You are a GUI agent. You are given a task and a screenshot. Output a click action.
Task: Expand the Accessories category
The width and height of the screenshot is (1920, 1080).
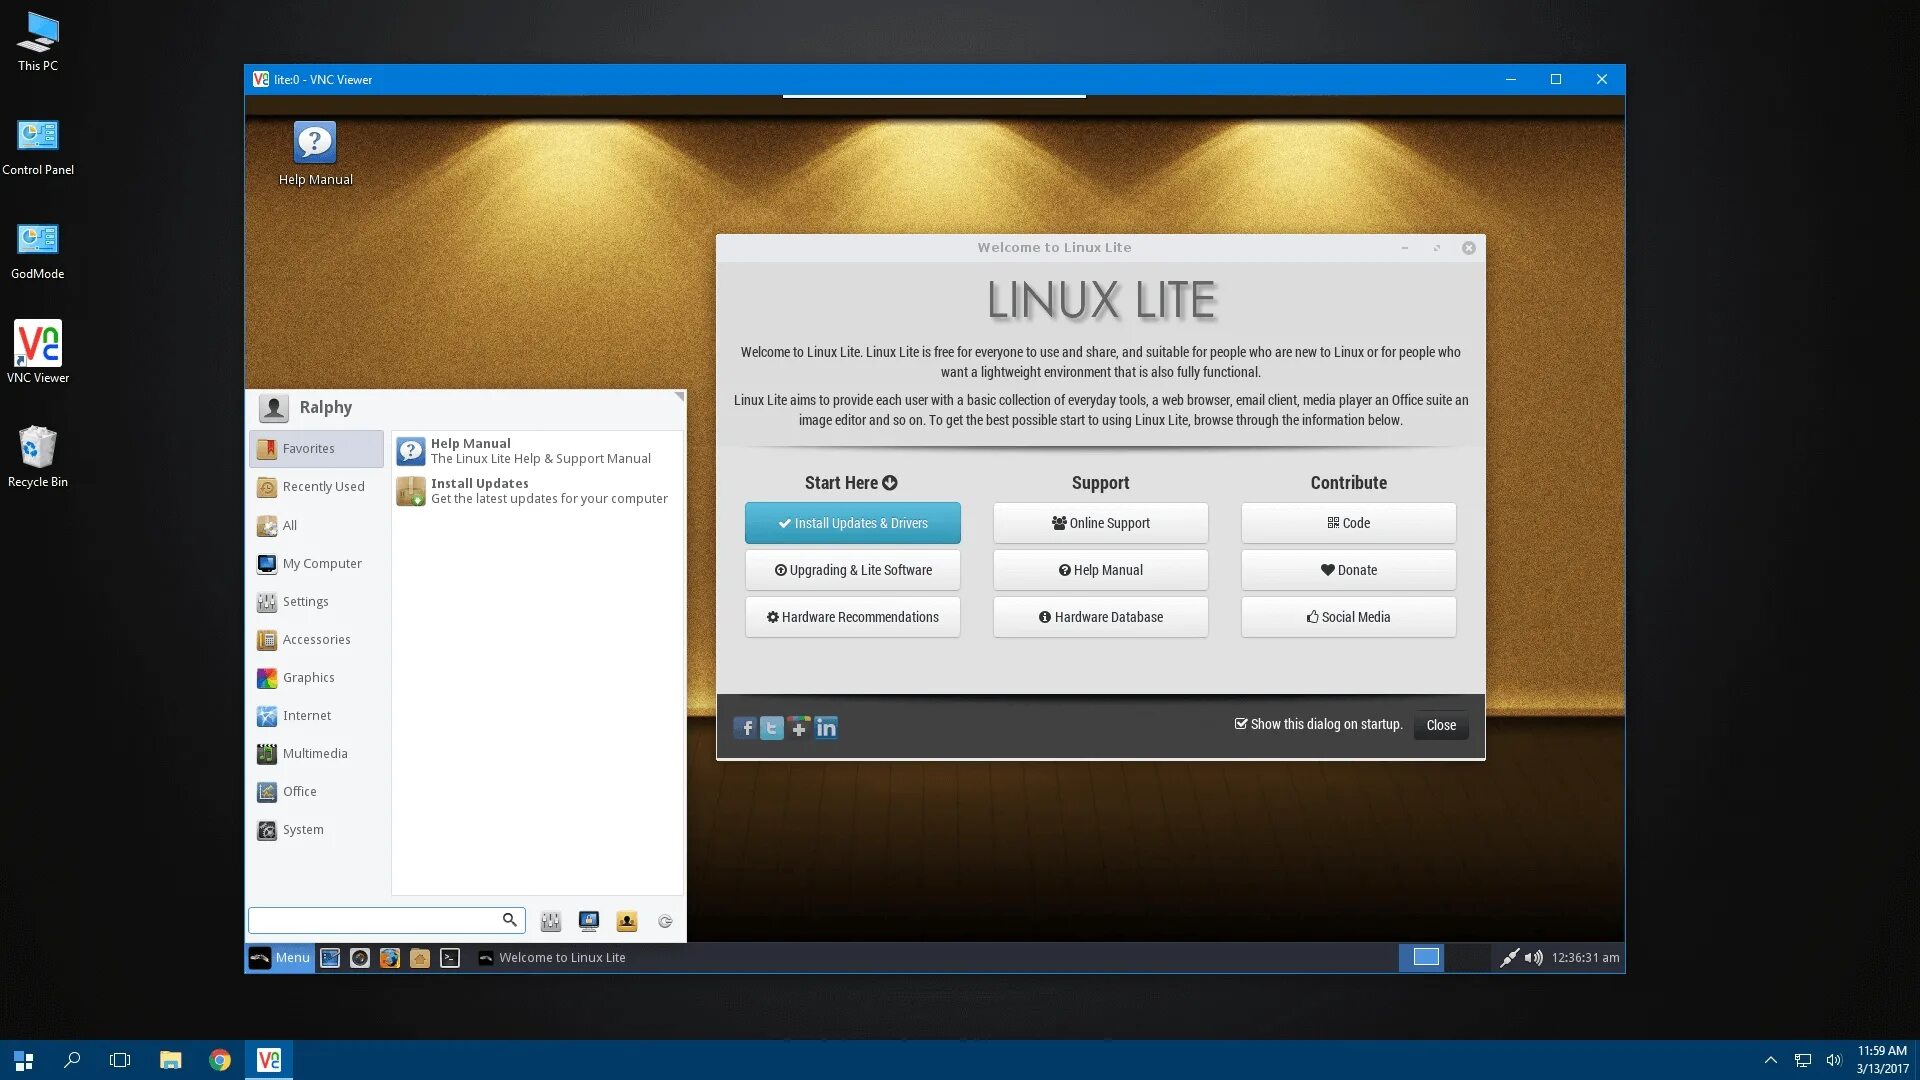[x=316, y=640]
